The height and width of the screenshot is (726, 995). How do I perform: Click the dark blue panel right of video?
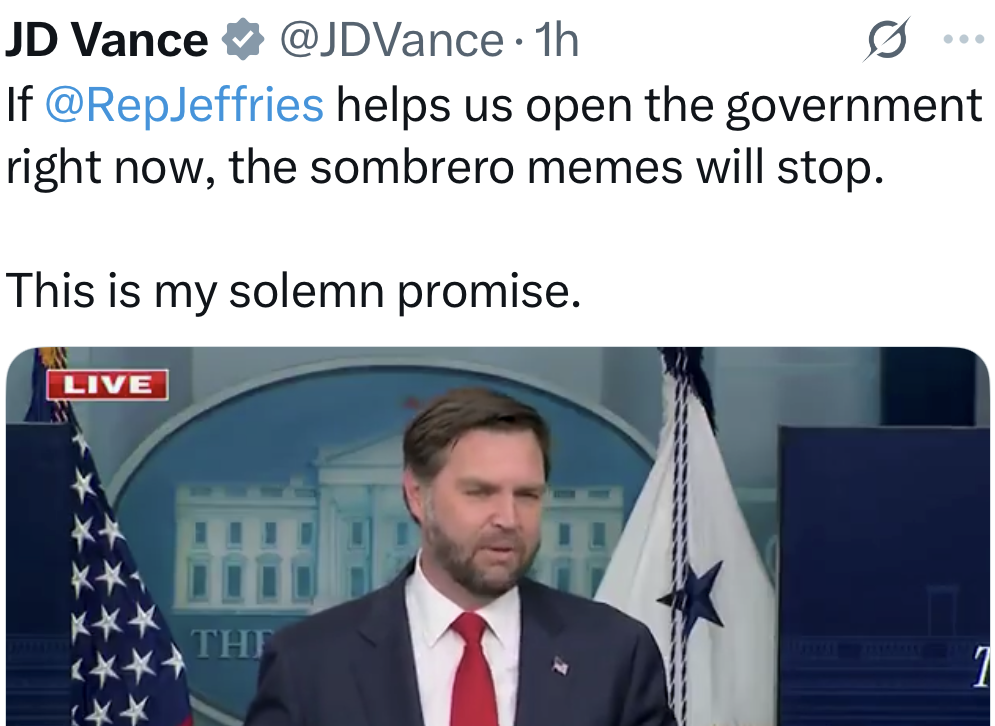[882, 560]
